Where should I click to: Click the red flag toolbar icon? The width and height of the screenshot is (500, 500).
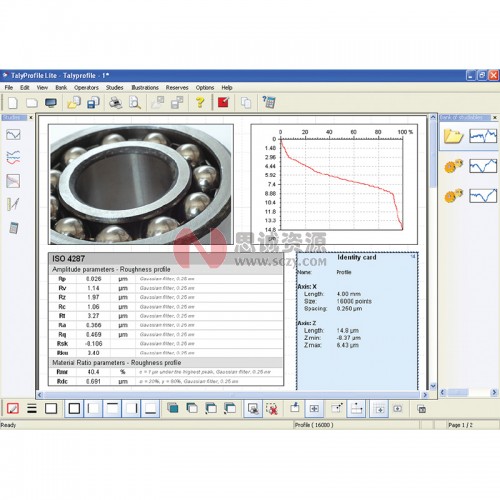click(223, 102)
